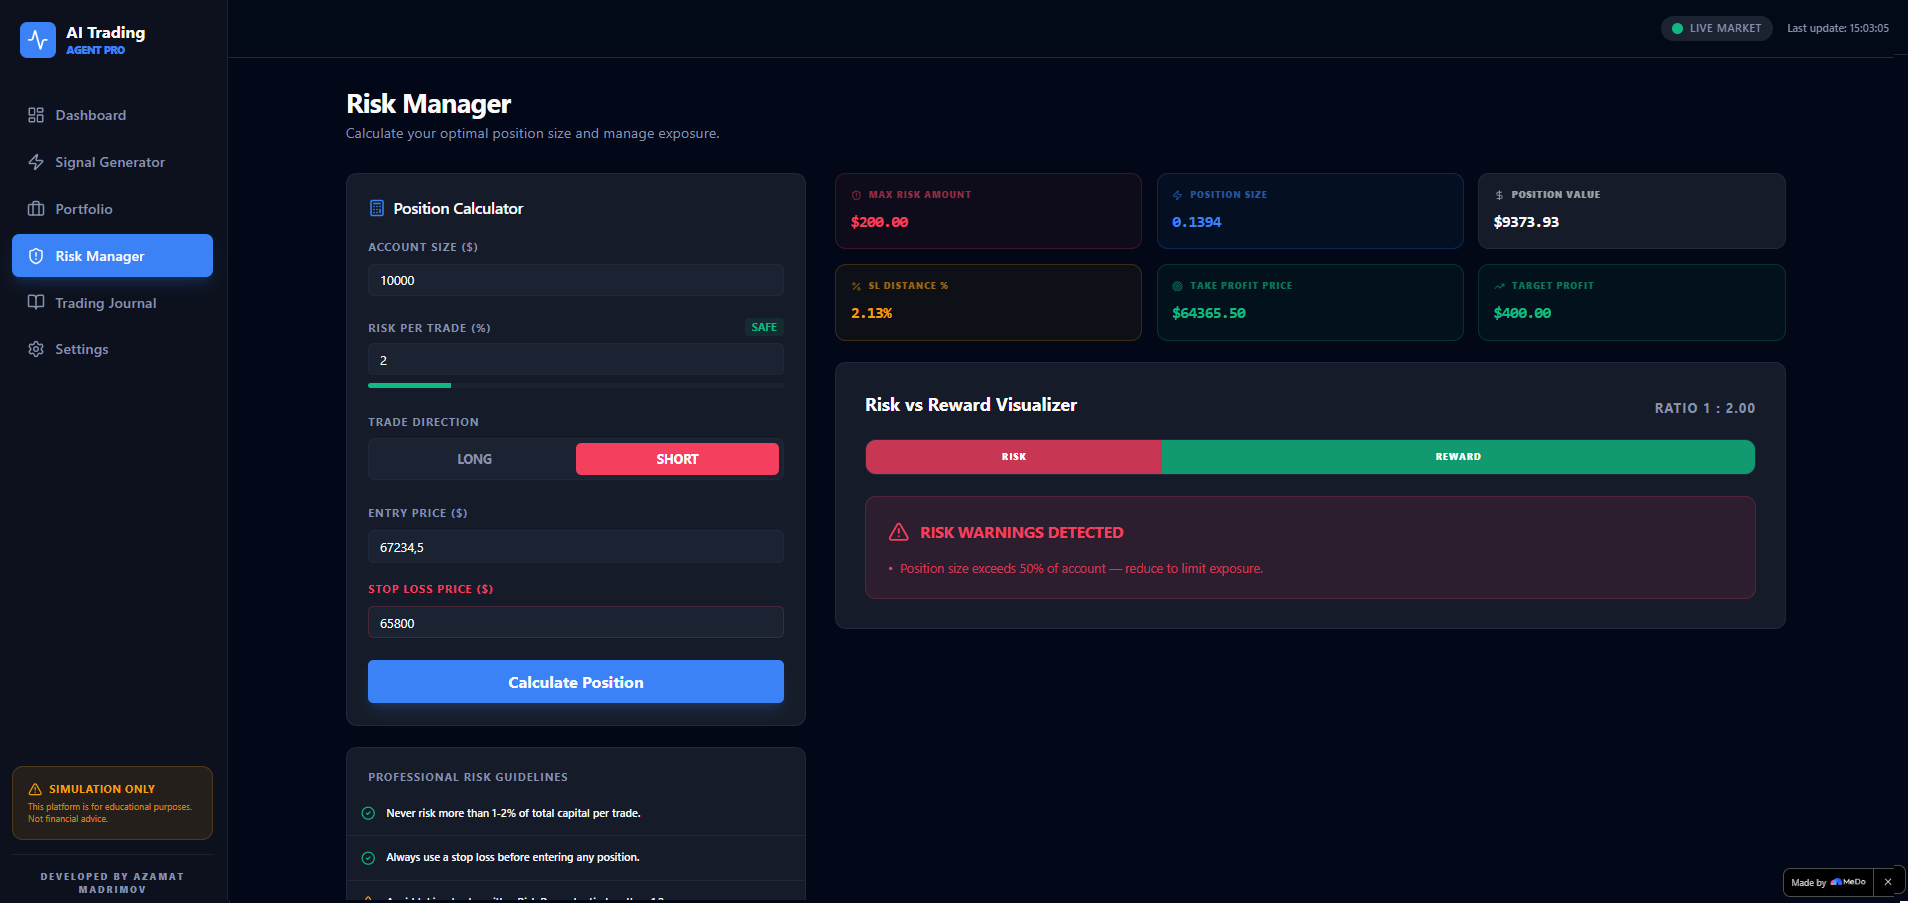1908x903 pixels.
Task: Click the green REWARD bar segment
Action: point(1458,457)
